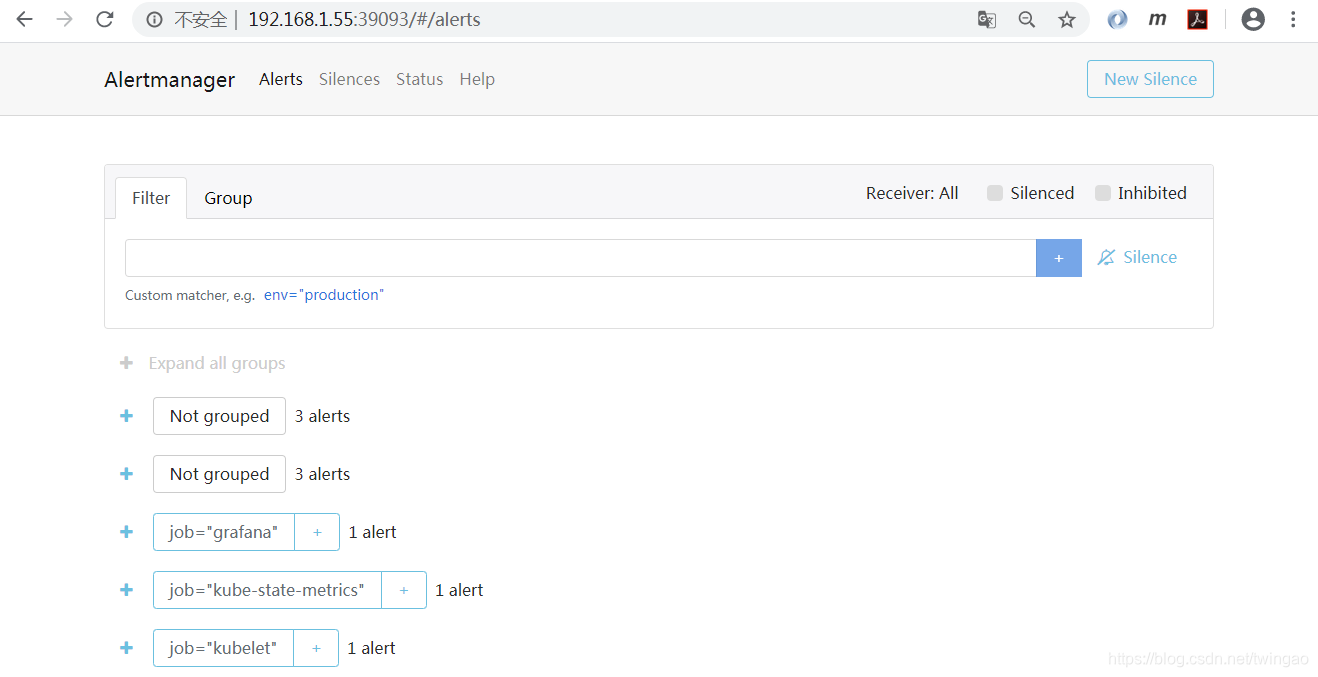1318x677 pixels.
Task: Click the job="kube-state-metrics" label
Action: pos(267,590)
